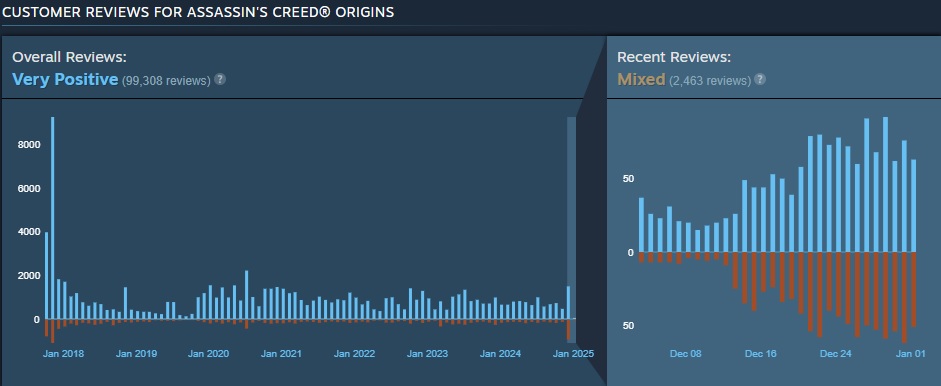Click the Customer Reviews for Assassin's Creed Origins title
Image resolution: width=941 pixels, height=386 pixels.
coord(198,12)
